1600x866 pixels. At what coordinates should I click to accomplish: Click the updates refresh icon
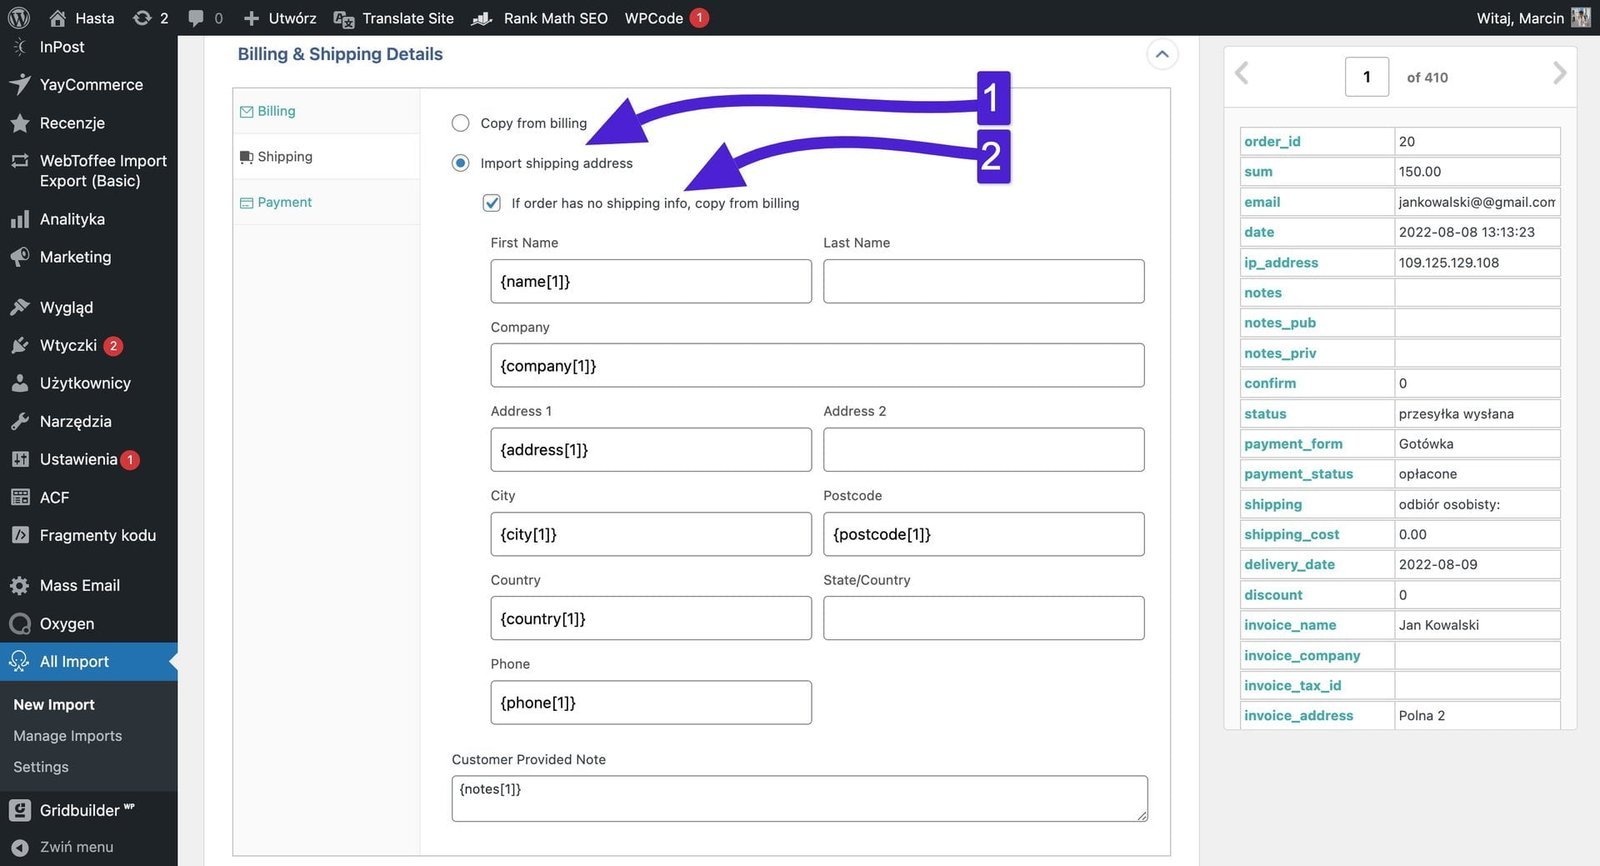point(142,18)
